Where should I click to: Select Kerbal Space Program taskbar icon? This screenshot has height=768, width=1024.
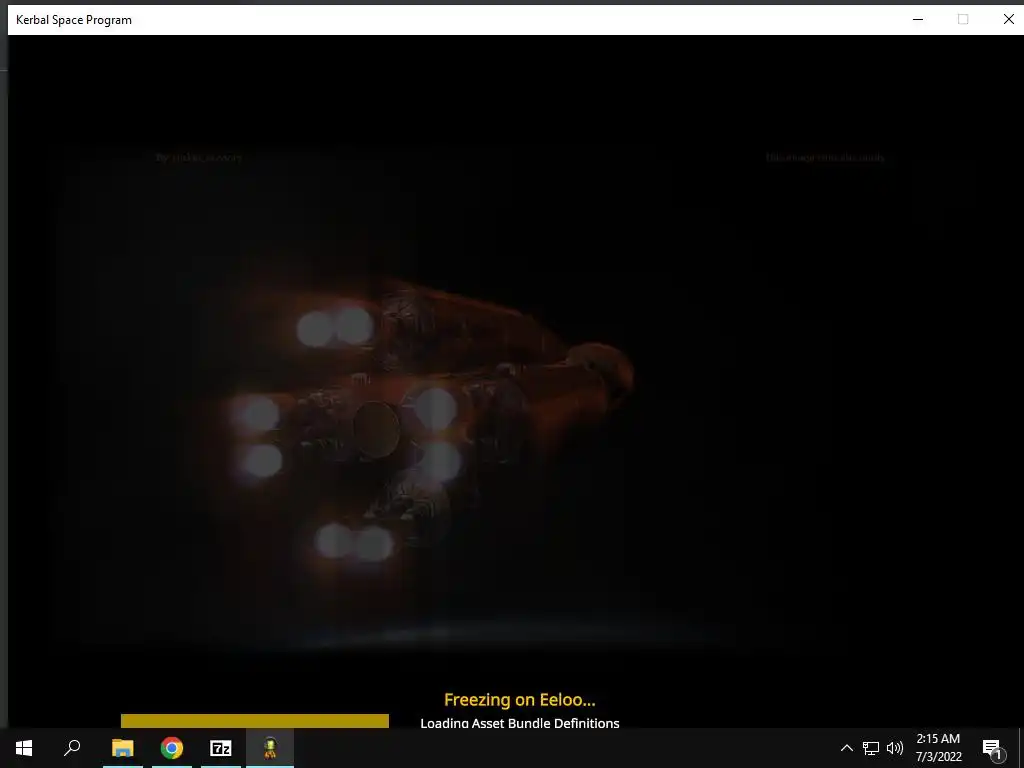tap(270, 748)
